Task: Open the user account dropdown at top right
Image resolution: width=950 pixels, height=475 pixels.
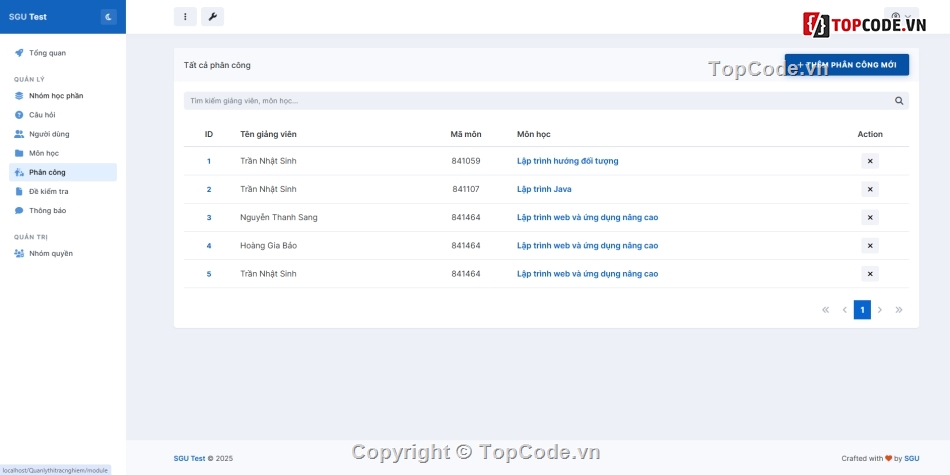Action: tap(901, 17)
